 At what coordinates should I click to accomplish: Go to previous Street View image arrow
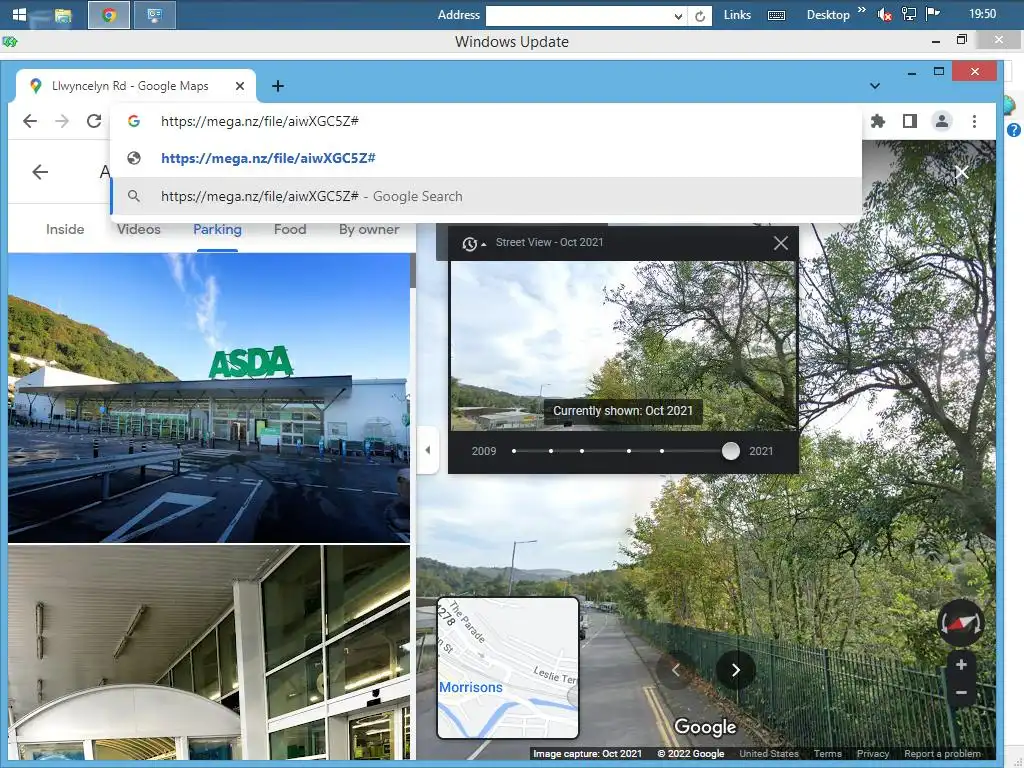click(x=676, y=670)
